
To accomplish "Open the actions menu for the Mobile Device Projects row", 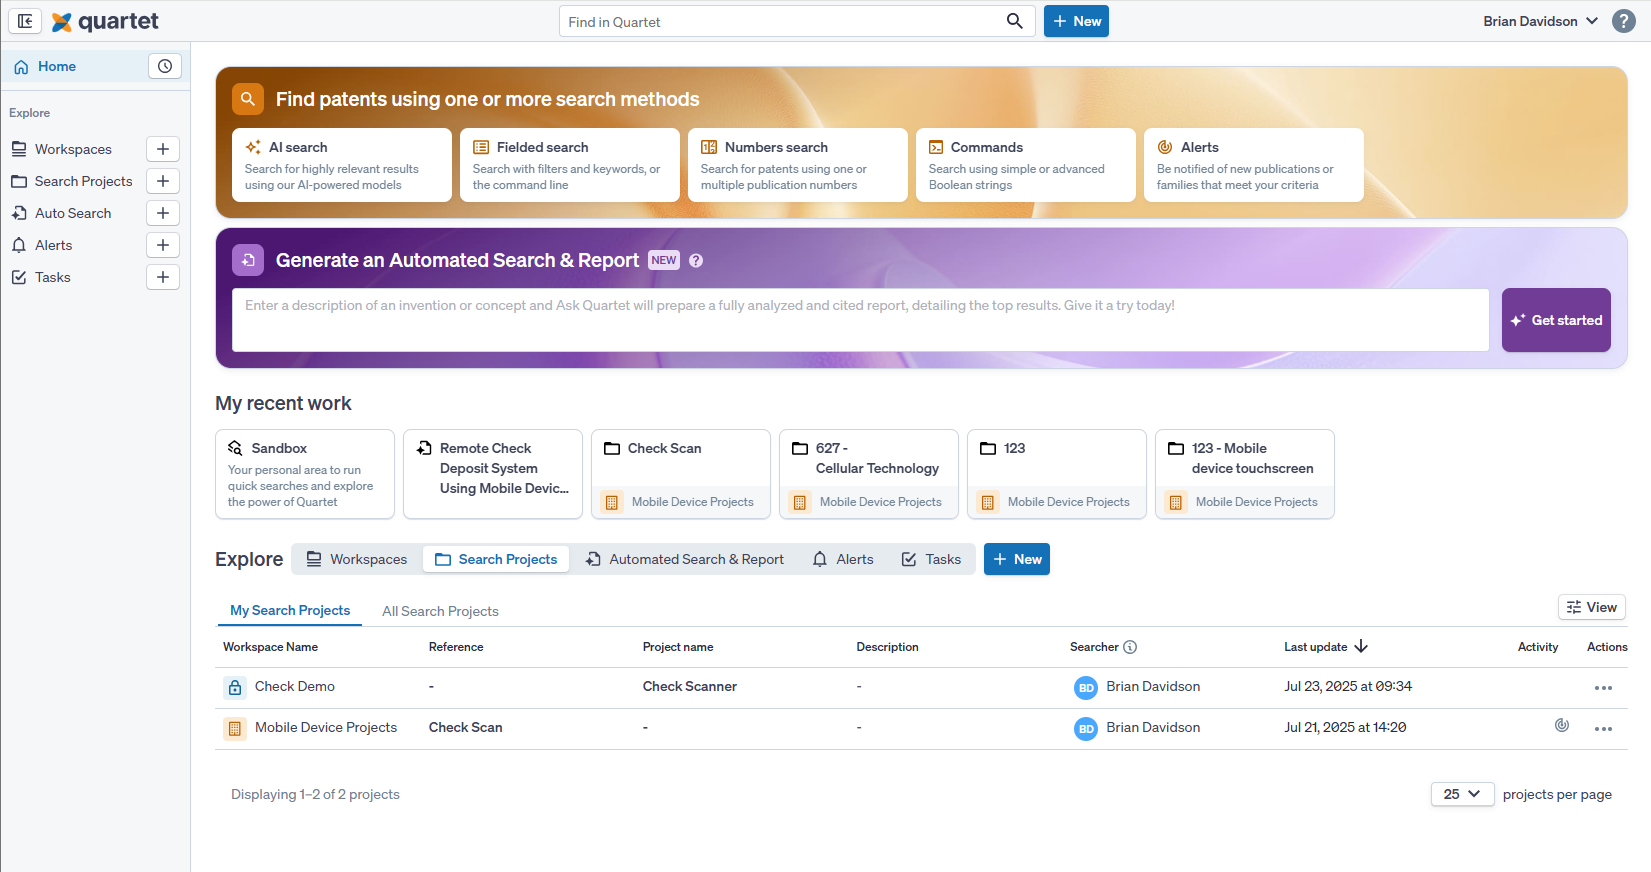I will [1603, 729].
